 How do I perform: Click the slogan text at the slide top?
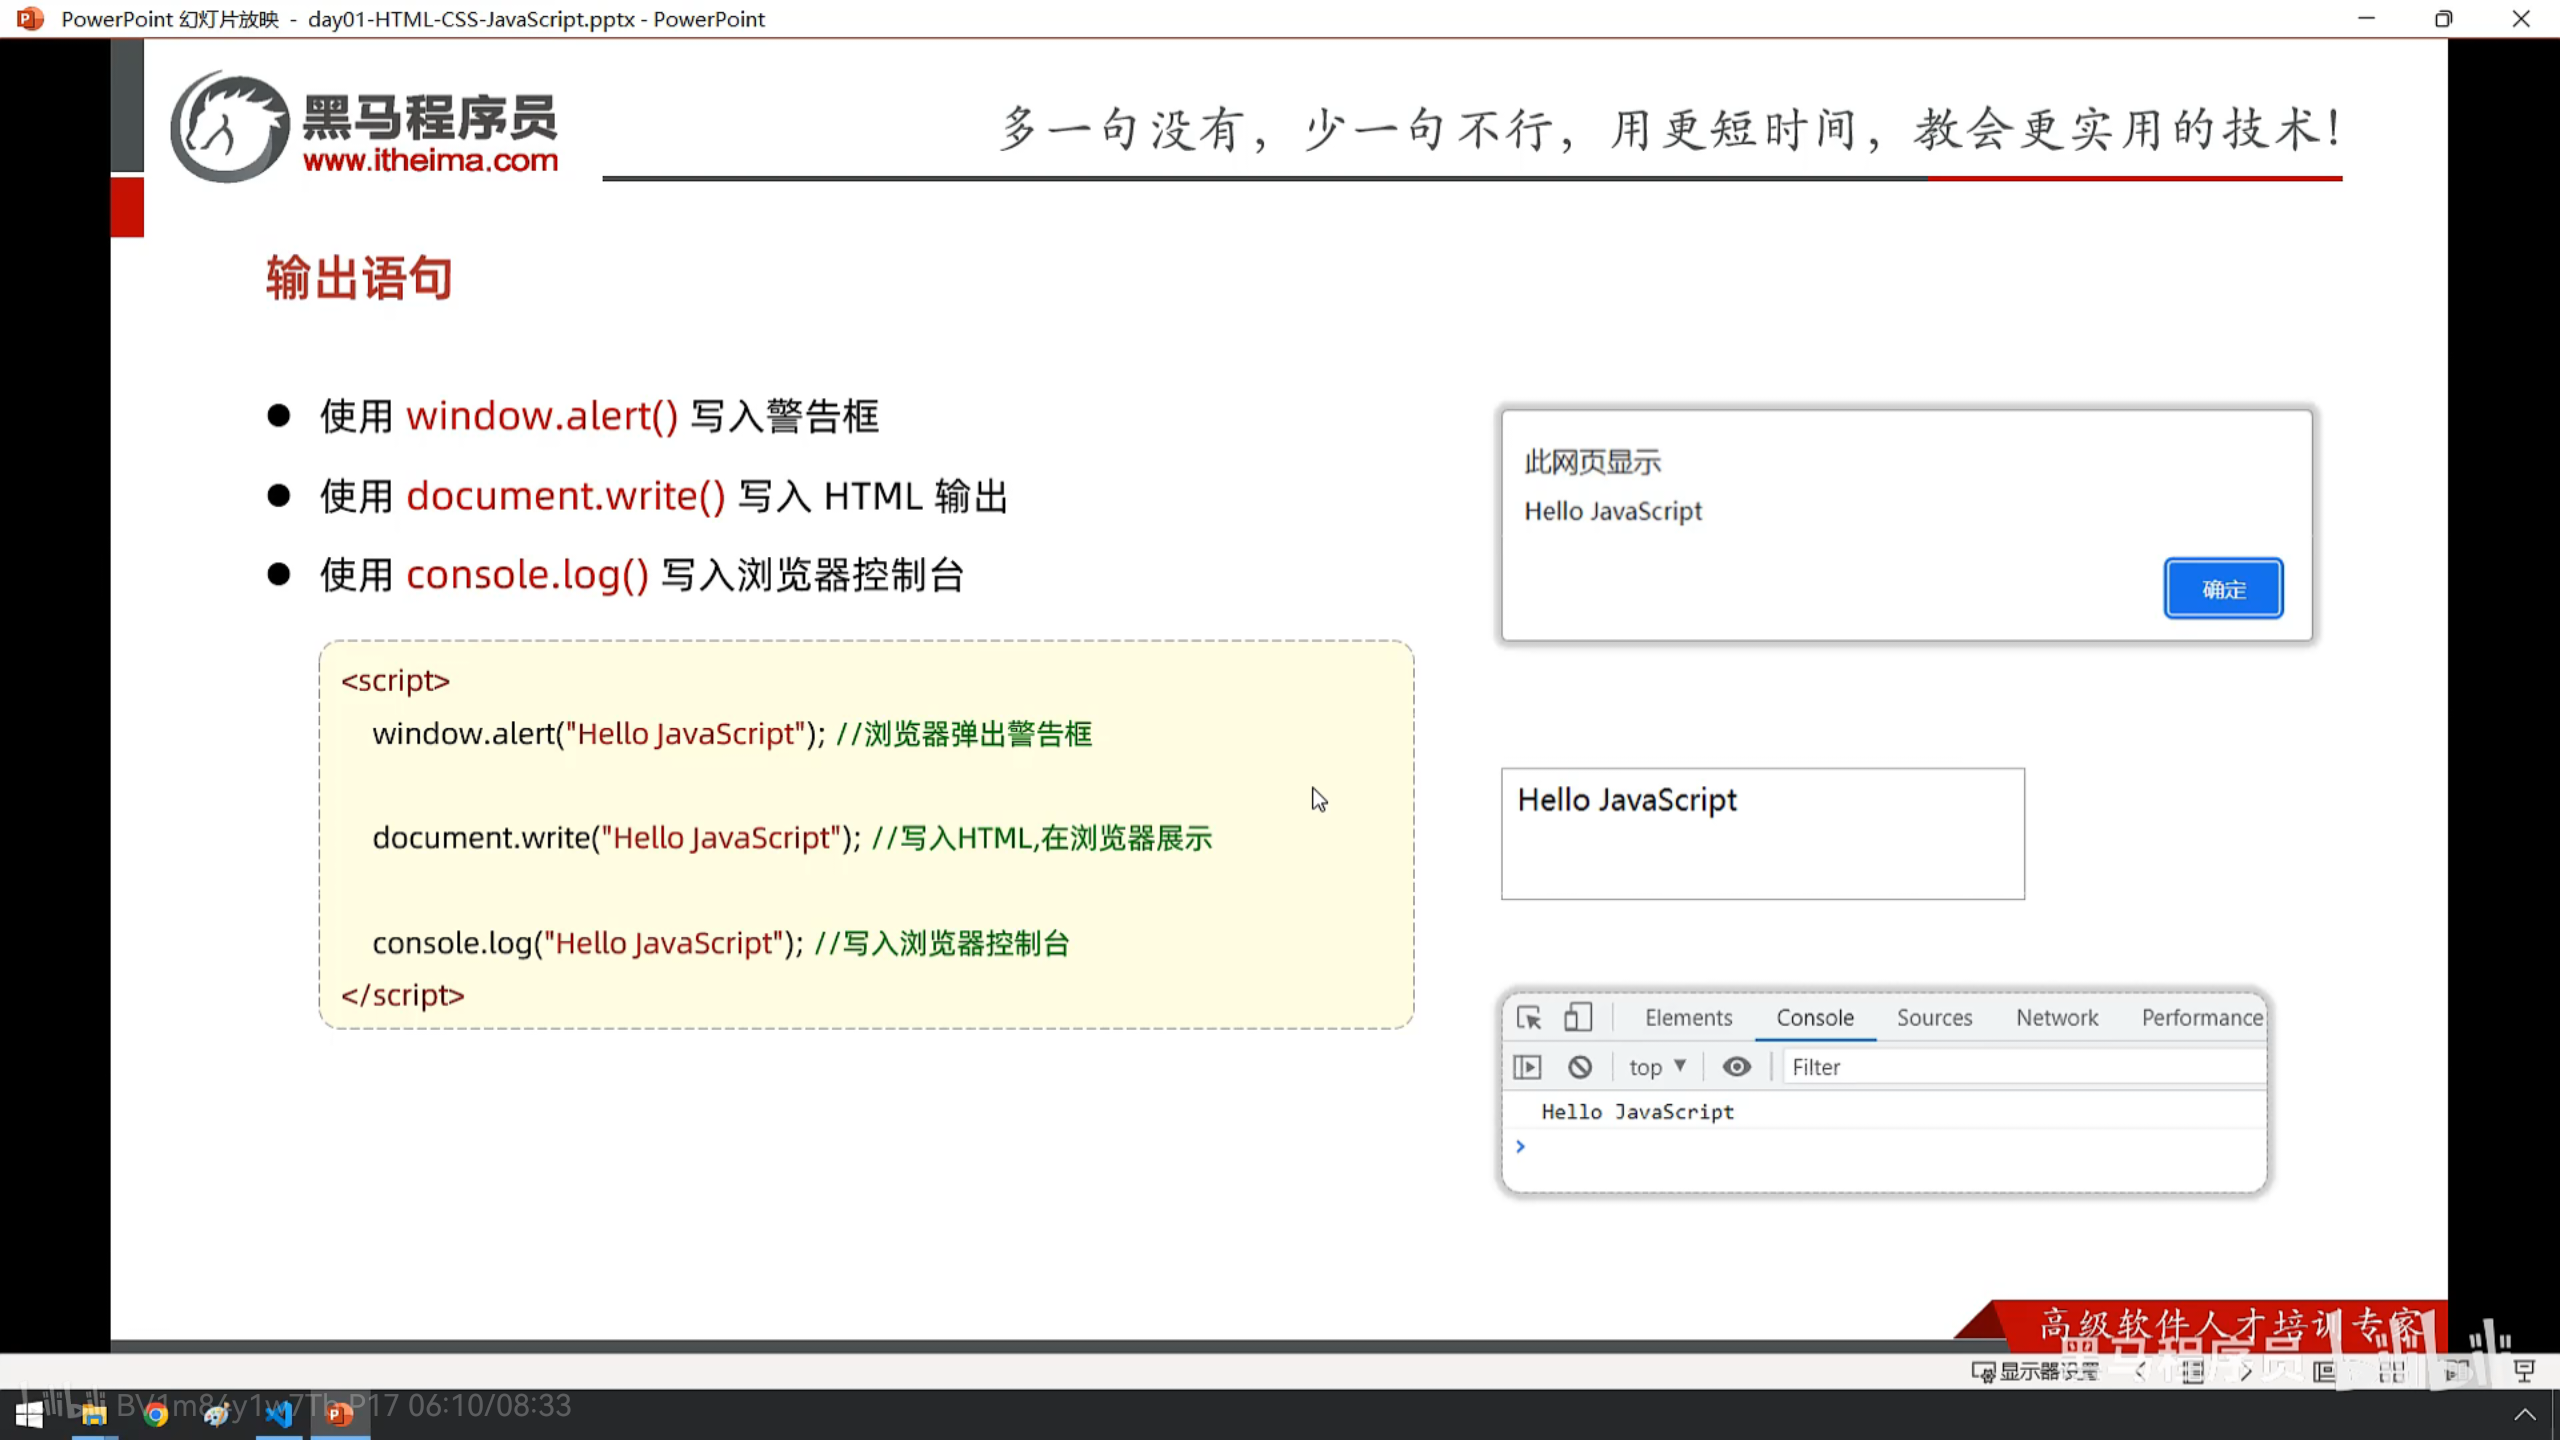click(x=1670, y=129)
